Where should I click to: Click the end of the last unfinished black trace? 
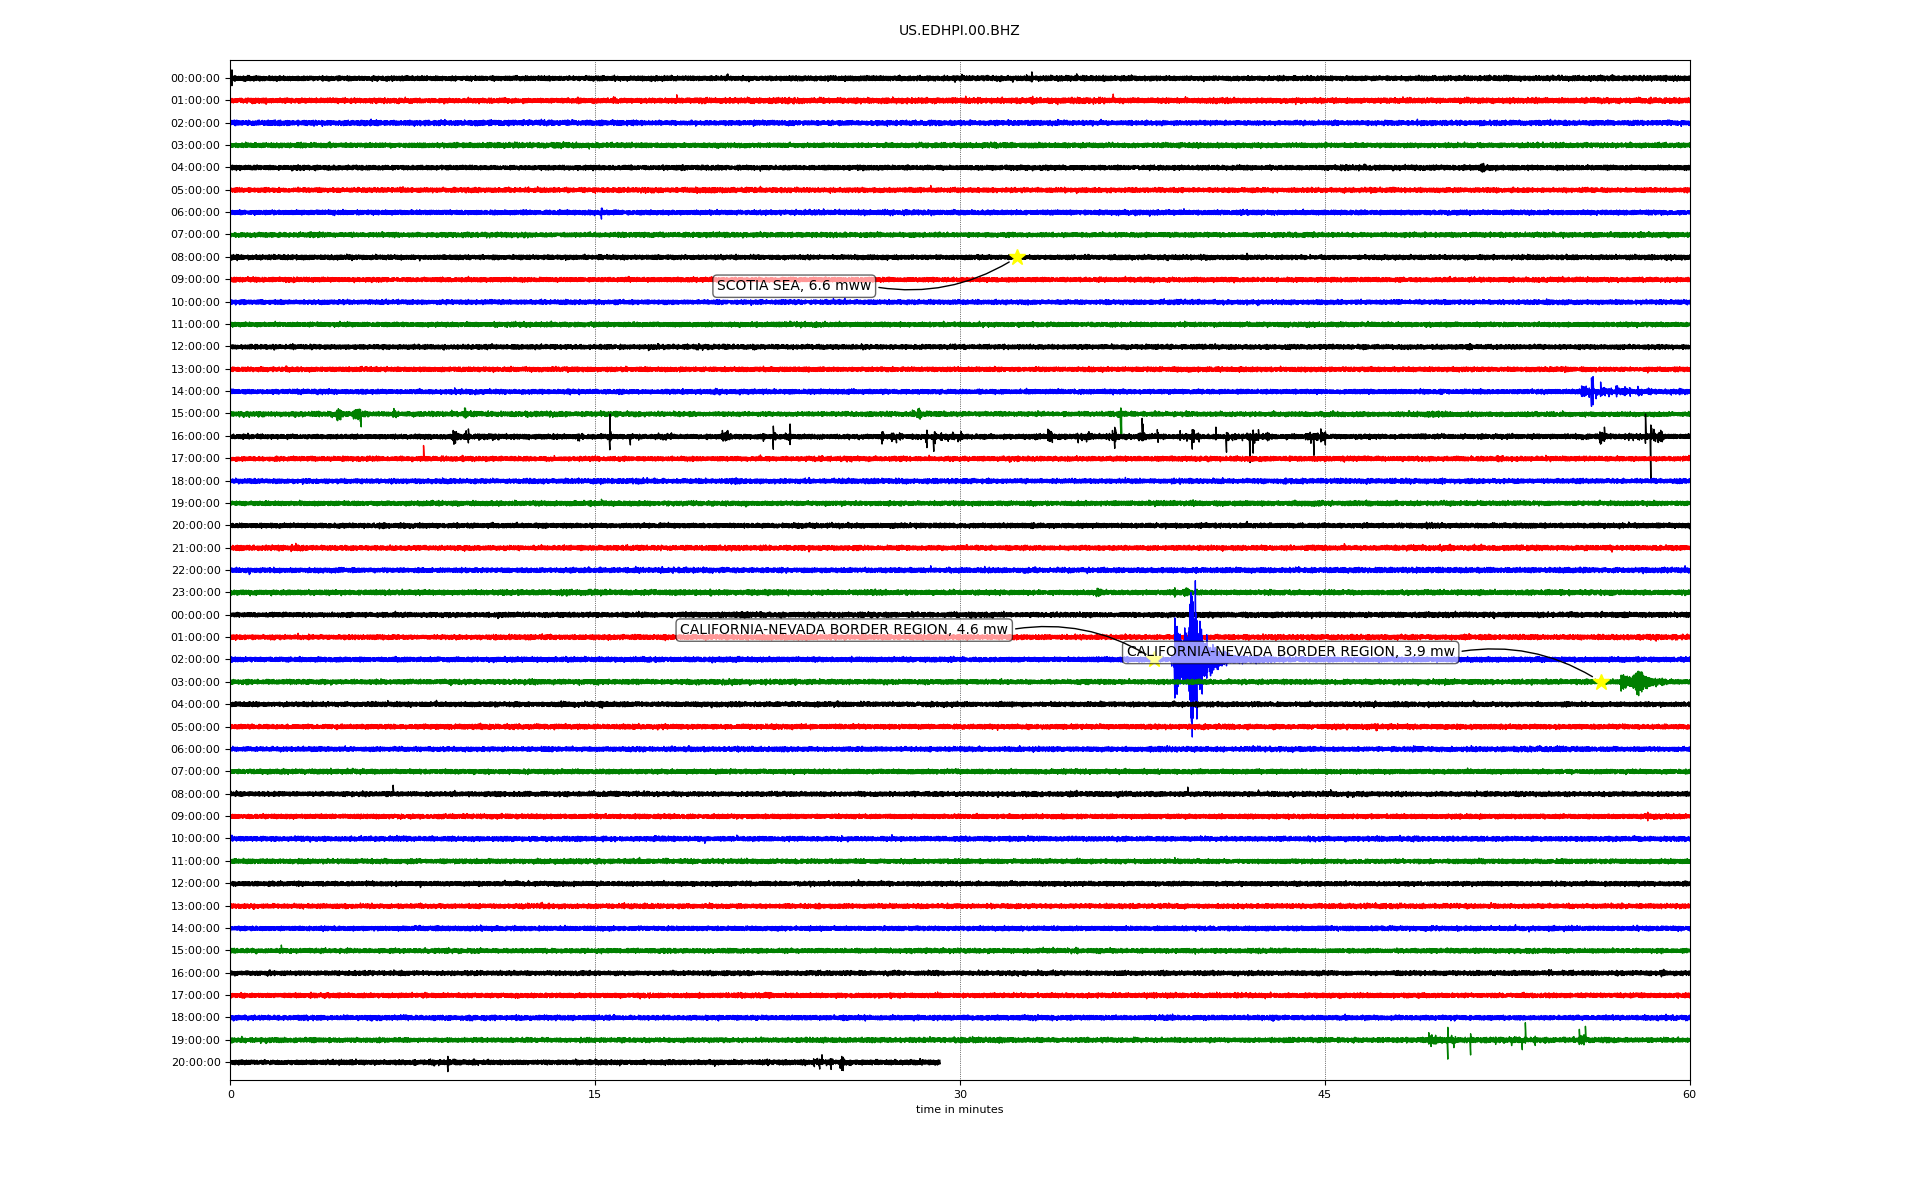939,1062
